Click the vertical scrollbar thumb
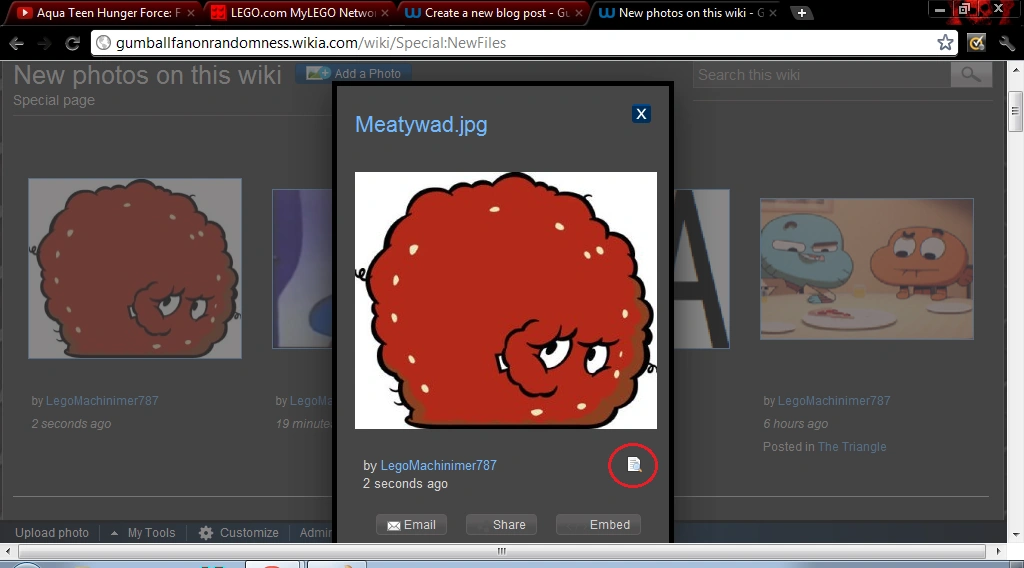 (x=1016, y=111)
